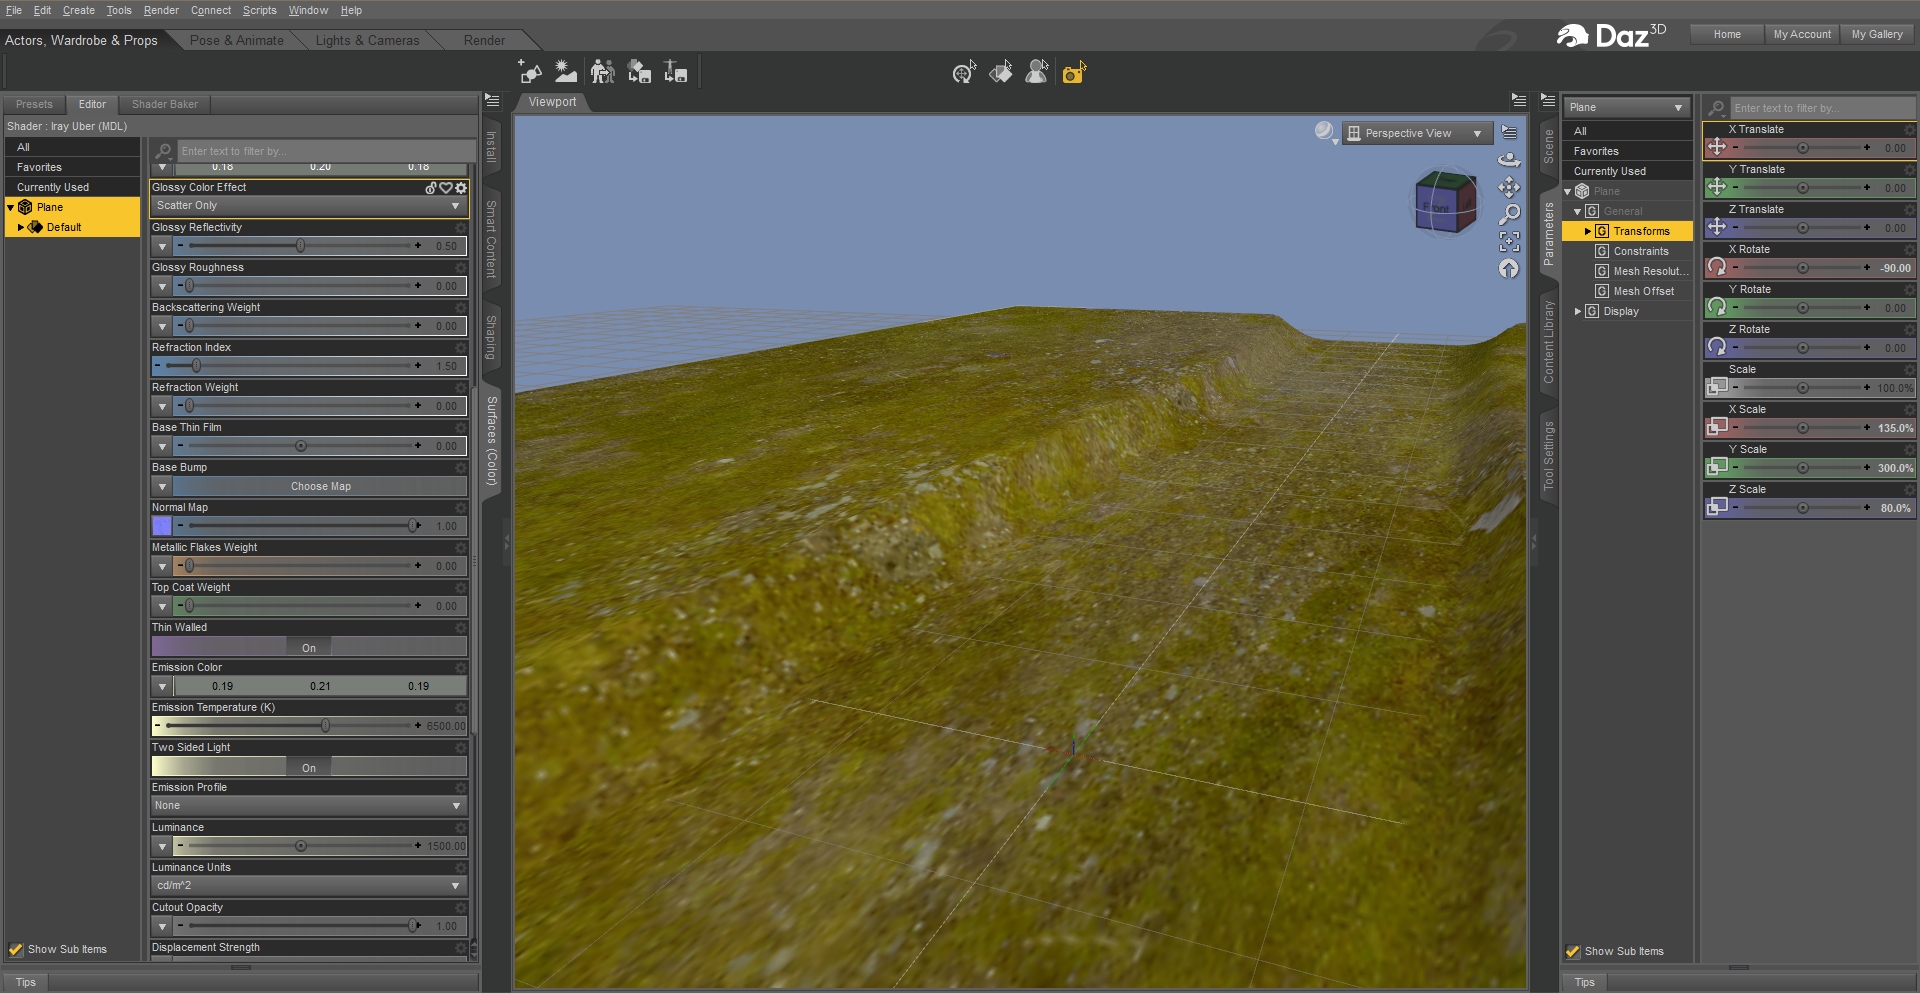Click the My Gallery button
Image resolution: width=1920 pixels, height=993 pixels.
point(1877,34)
